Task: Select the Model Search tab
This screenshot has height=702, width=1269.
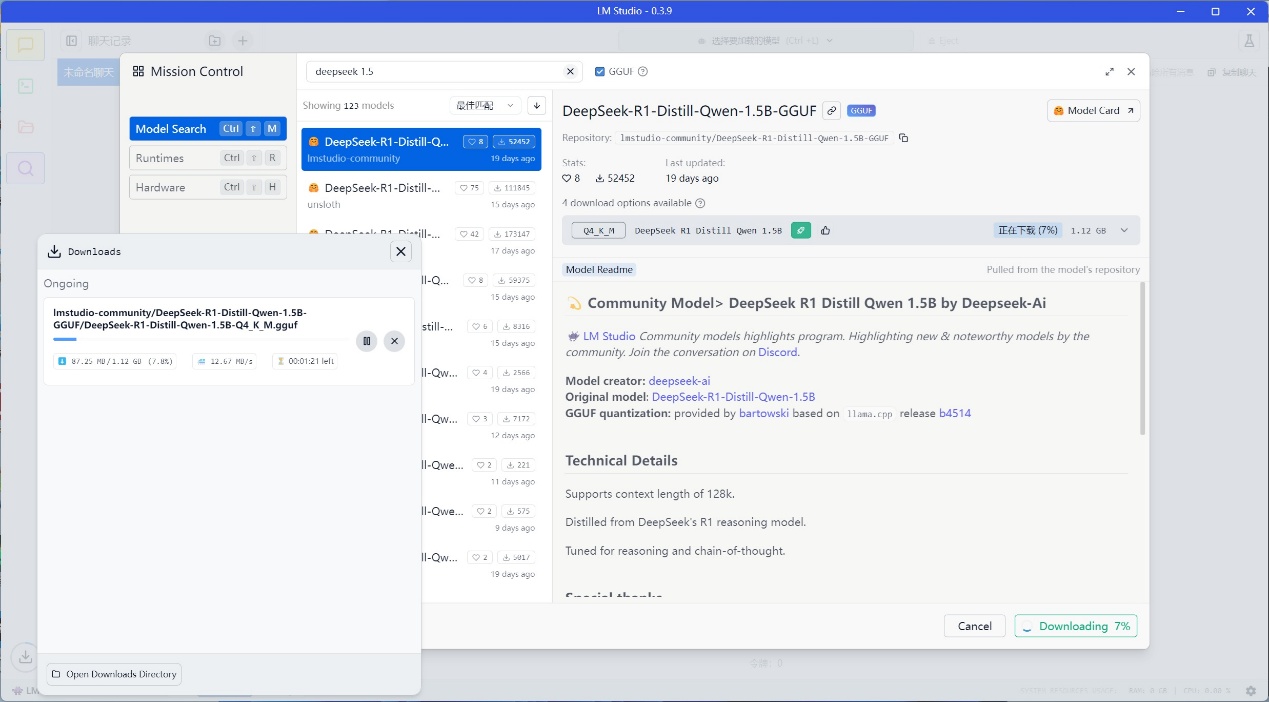Action: point(208,129)
